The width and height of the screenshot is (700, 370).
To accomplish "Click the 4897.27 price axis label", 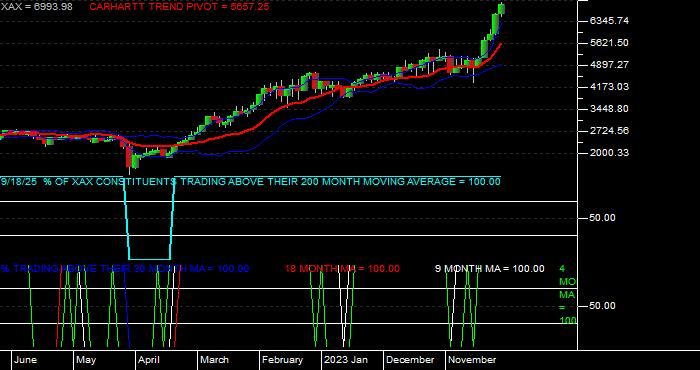I will (x=609, y=65).
